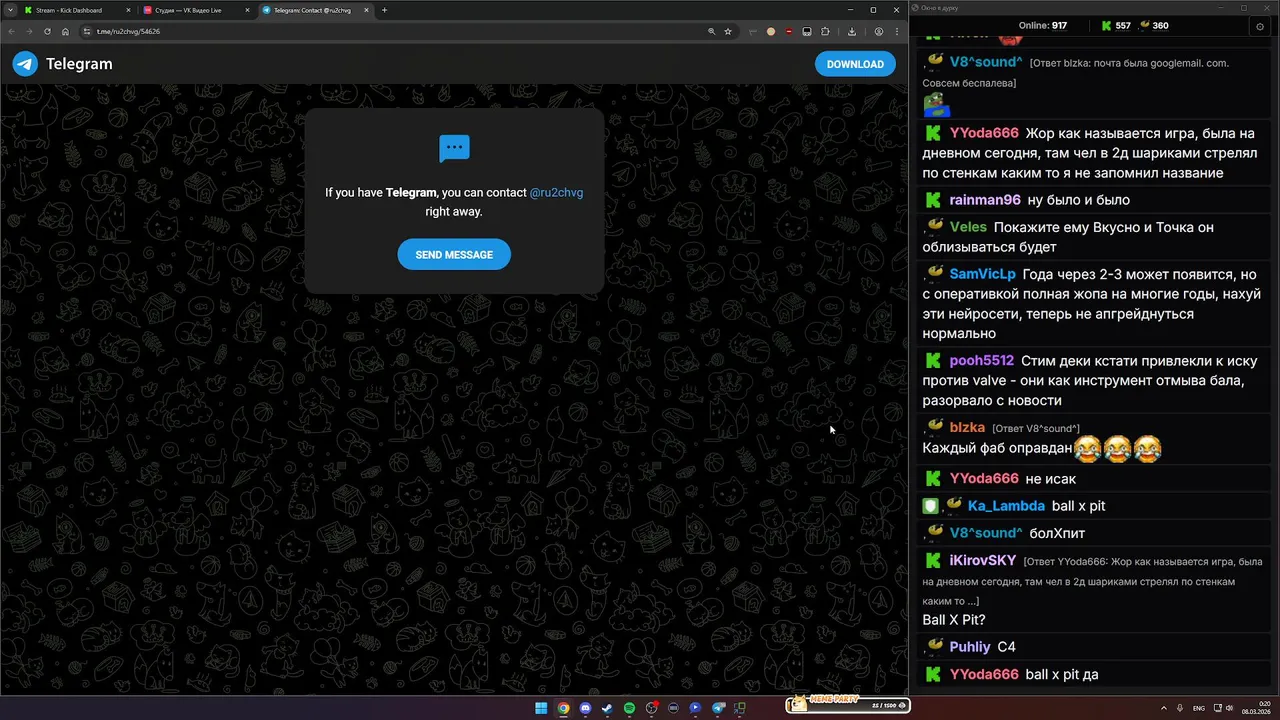Open Chrome downloads

(852, 31)
